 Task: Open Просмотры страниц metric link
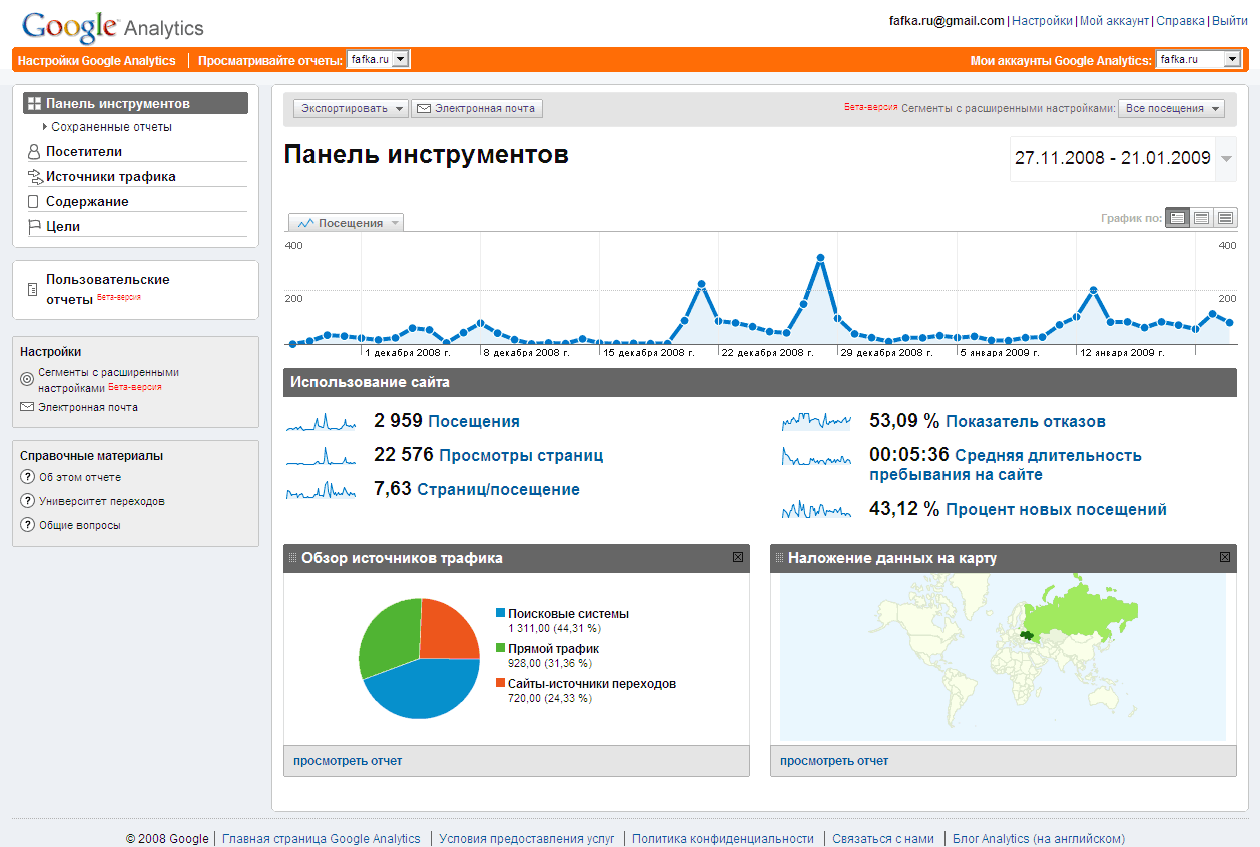[521, 456]
